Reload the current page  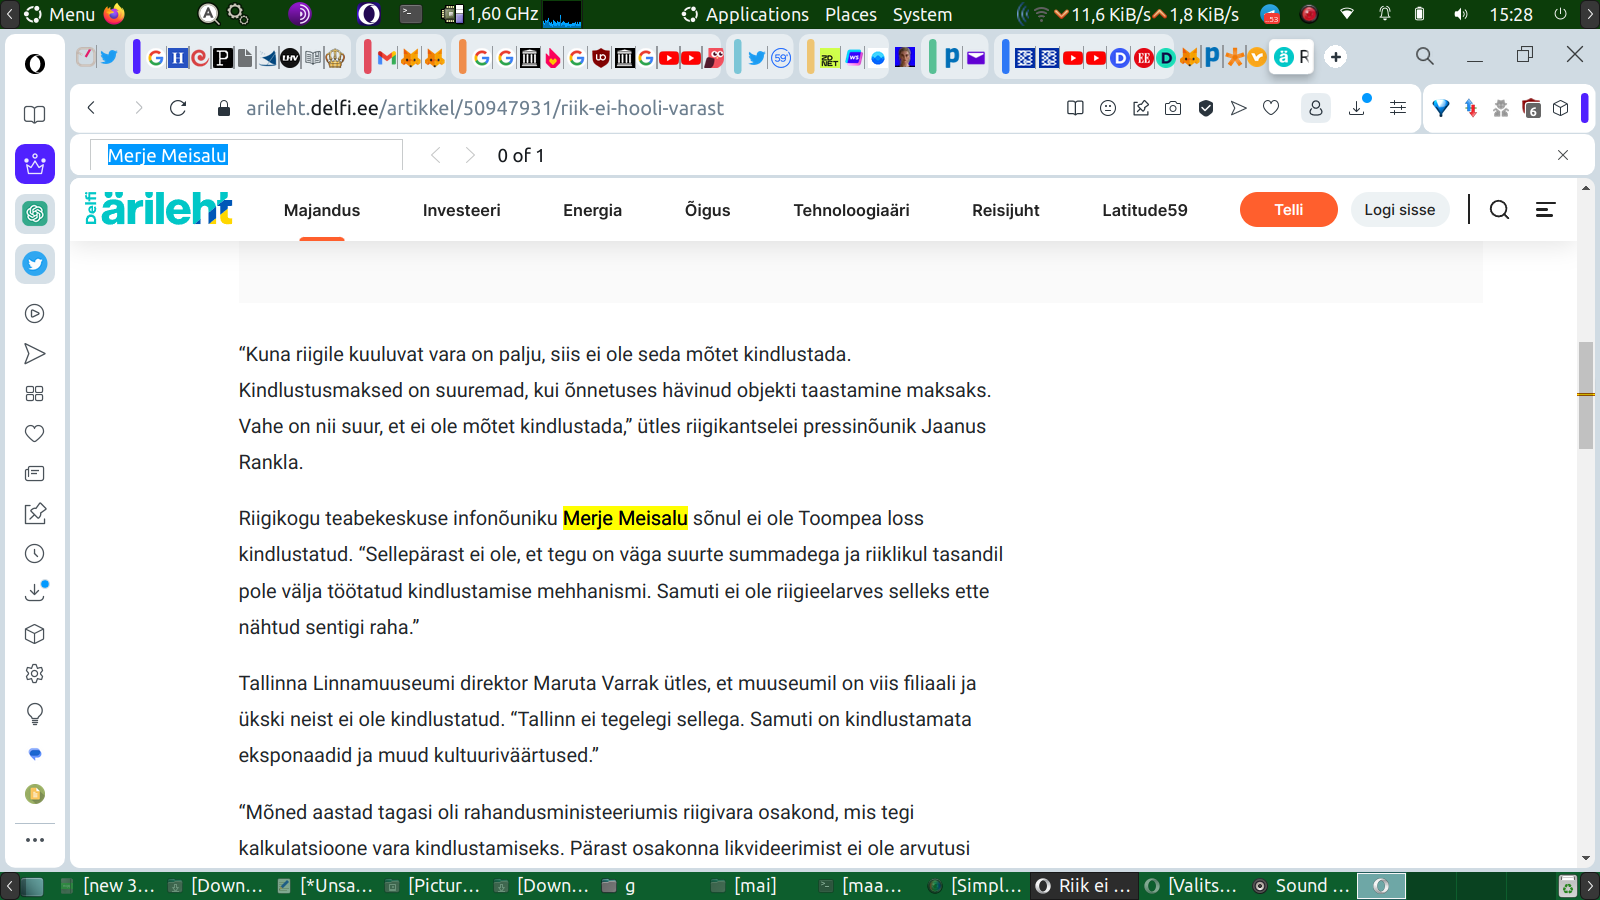178,108
